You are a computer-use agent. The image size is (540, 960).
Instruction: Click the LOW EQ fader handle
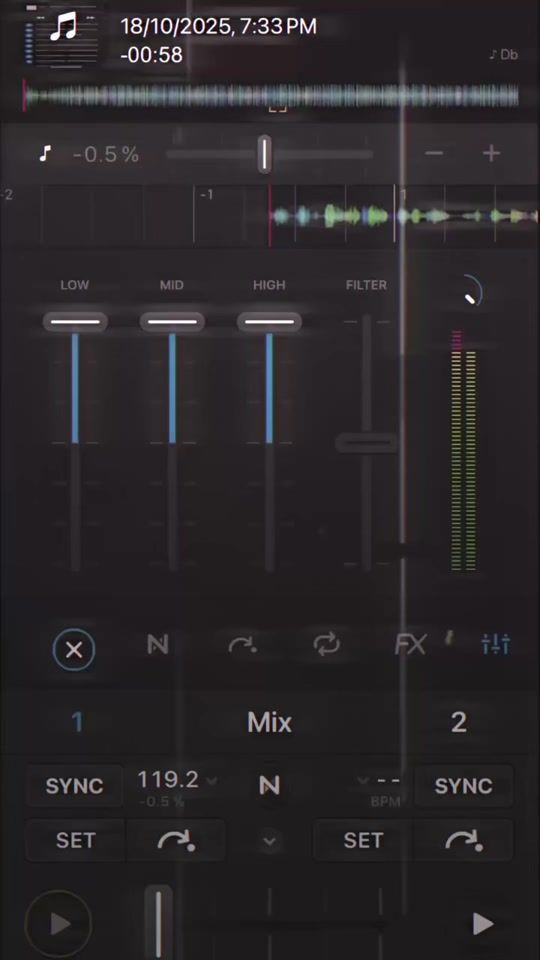[x=75, y=322]
